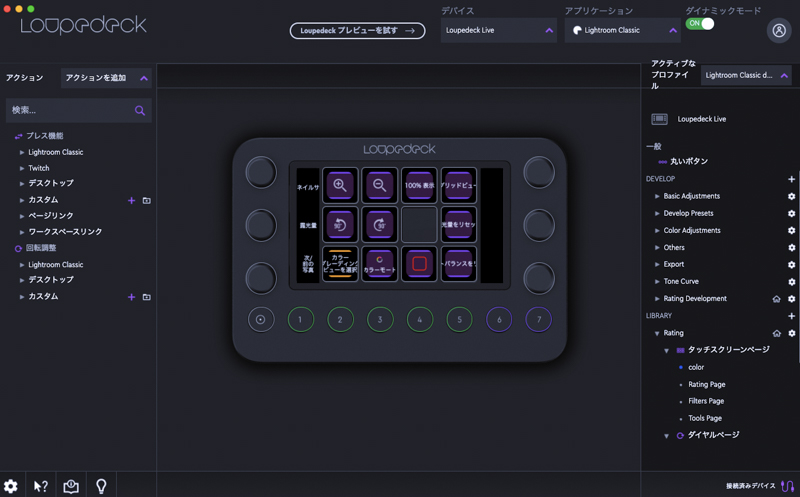Click home icon beside Rating workspace
Image resolution: width=800 pixels, height=497 pixels.
click(x=777, y=333)
